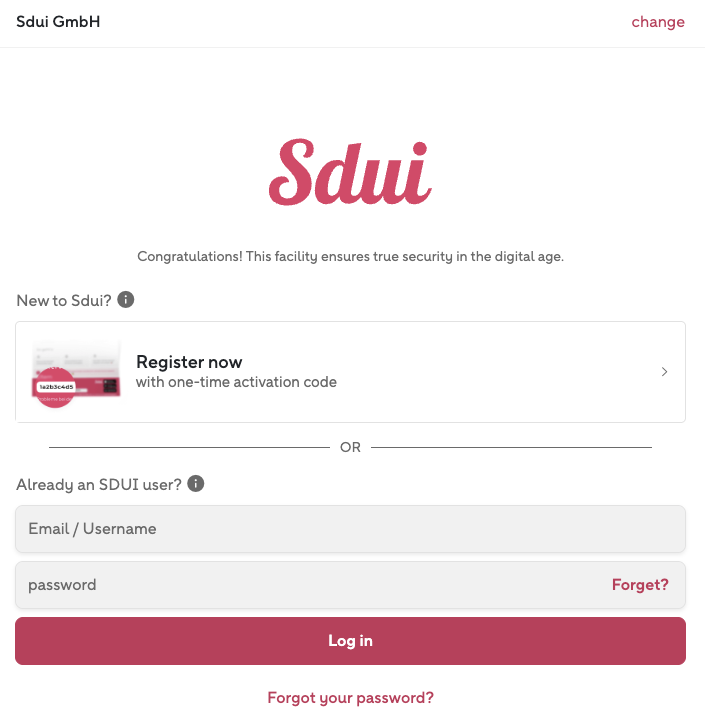Viewport: 705px width, 719px height.
Task: Click the "Forget?" link in password field
Action: [x=640, y=585]
